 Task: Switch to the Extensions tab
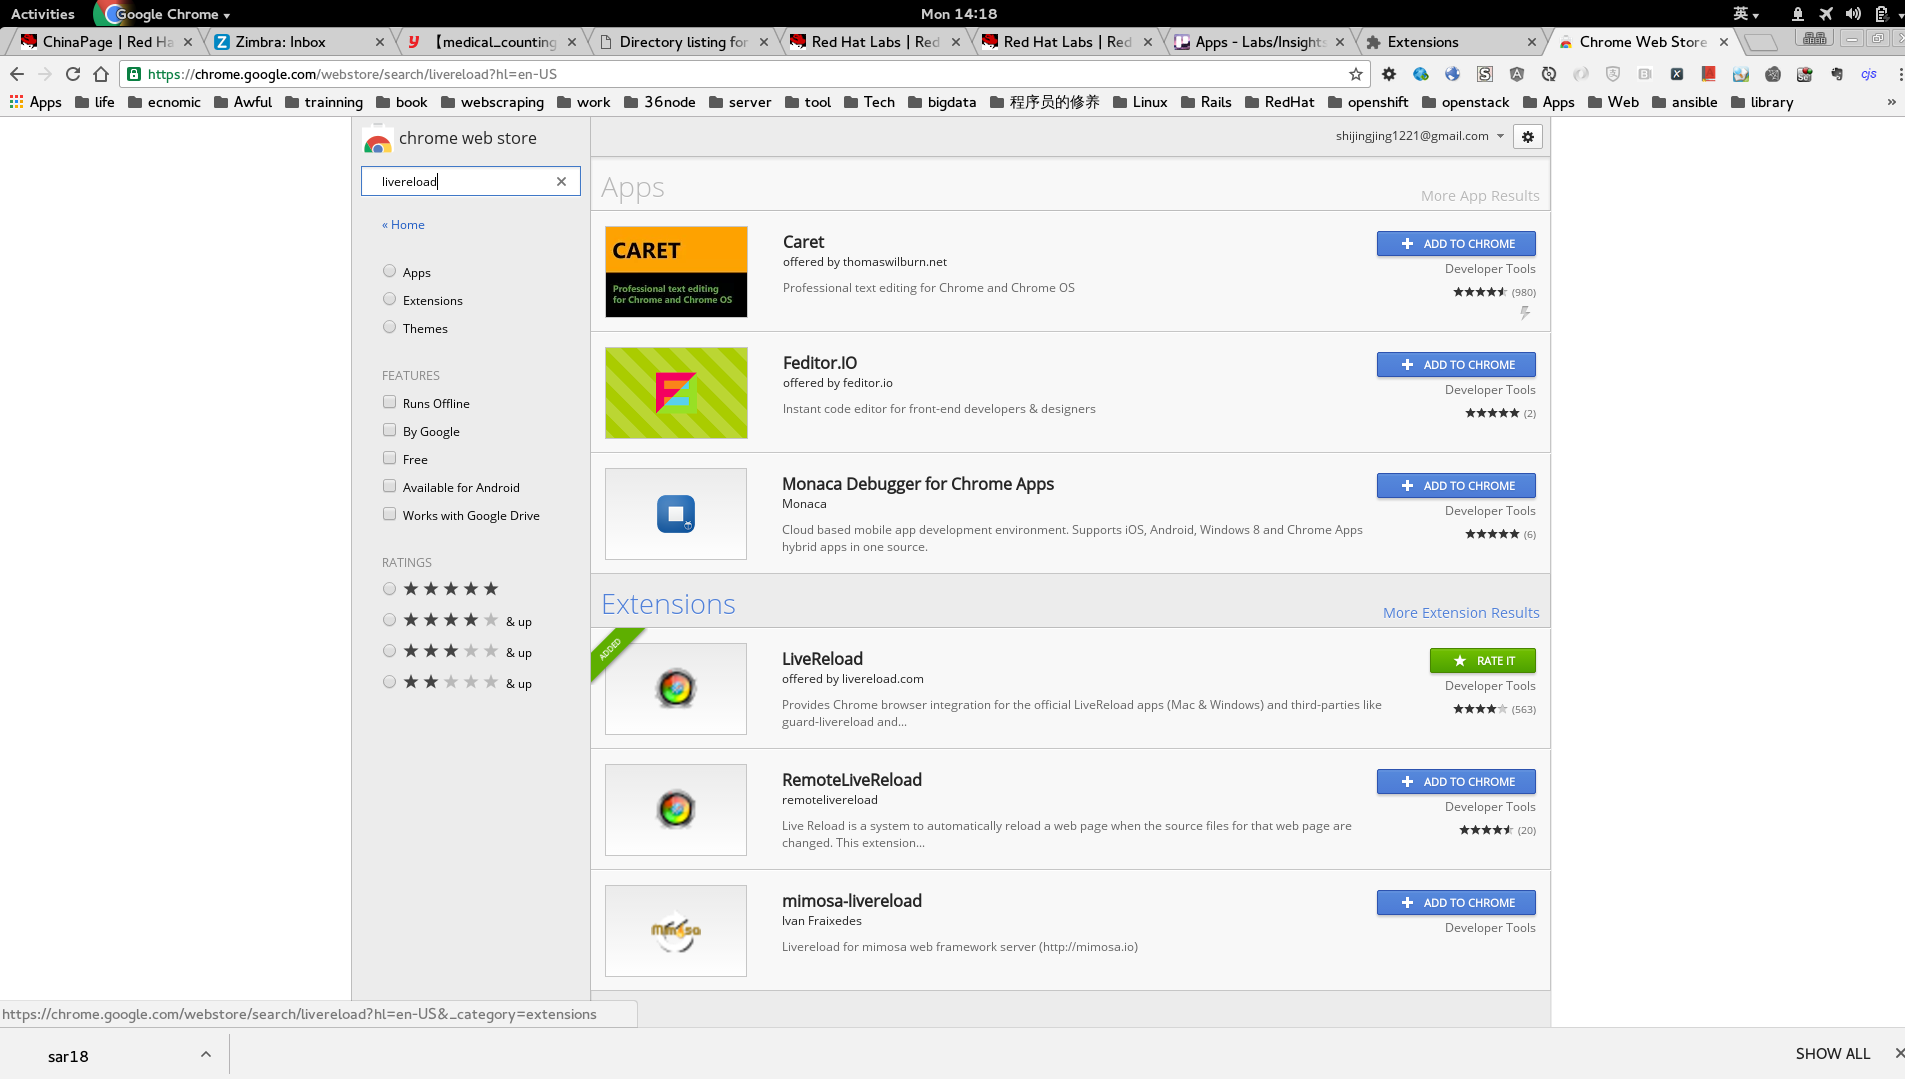pyautogui.click(x=1448, y=42)
